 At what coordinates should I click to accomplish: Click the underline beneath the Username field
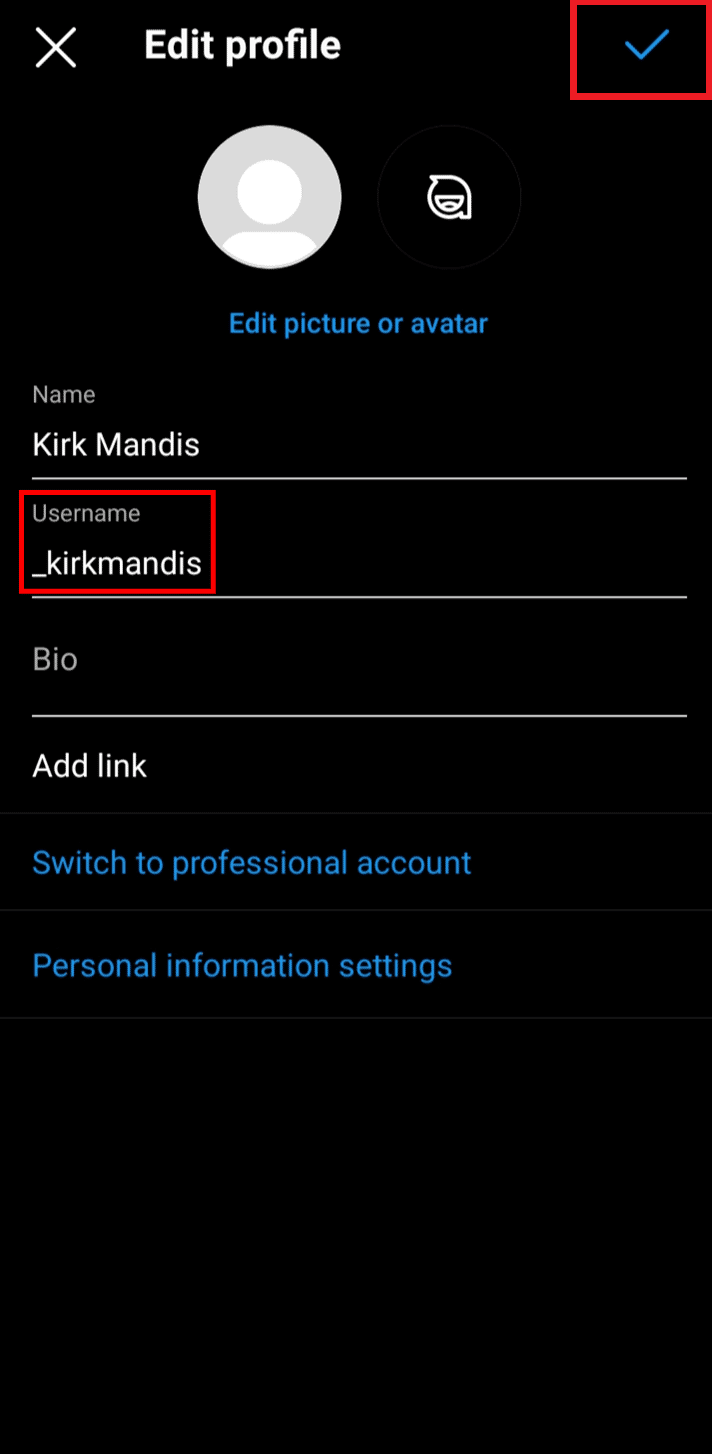[359, 597]
